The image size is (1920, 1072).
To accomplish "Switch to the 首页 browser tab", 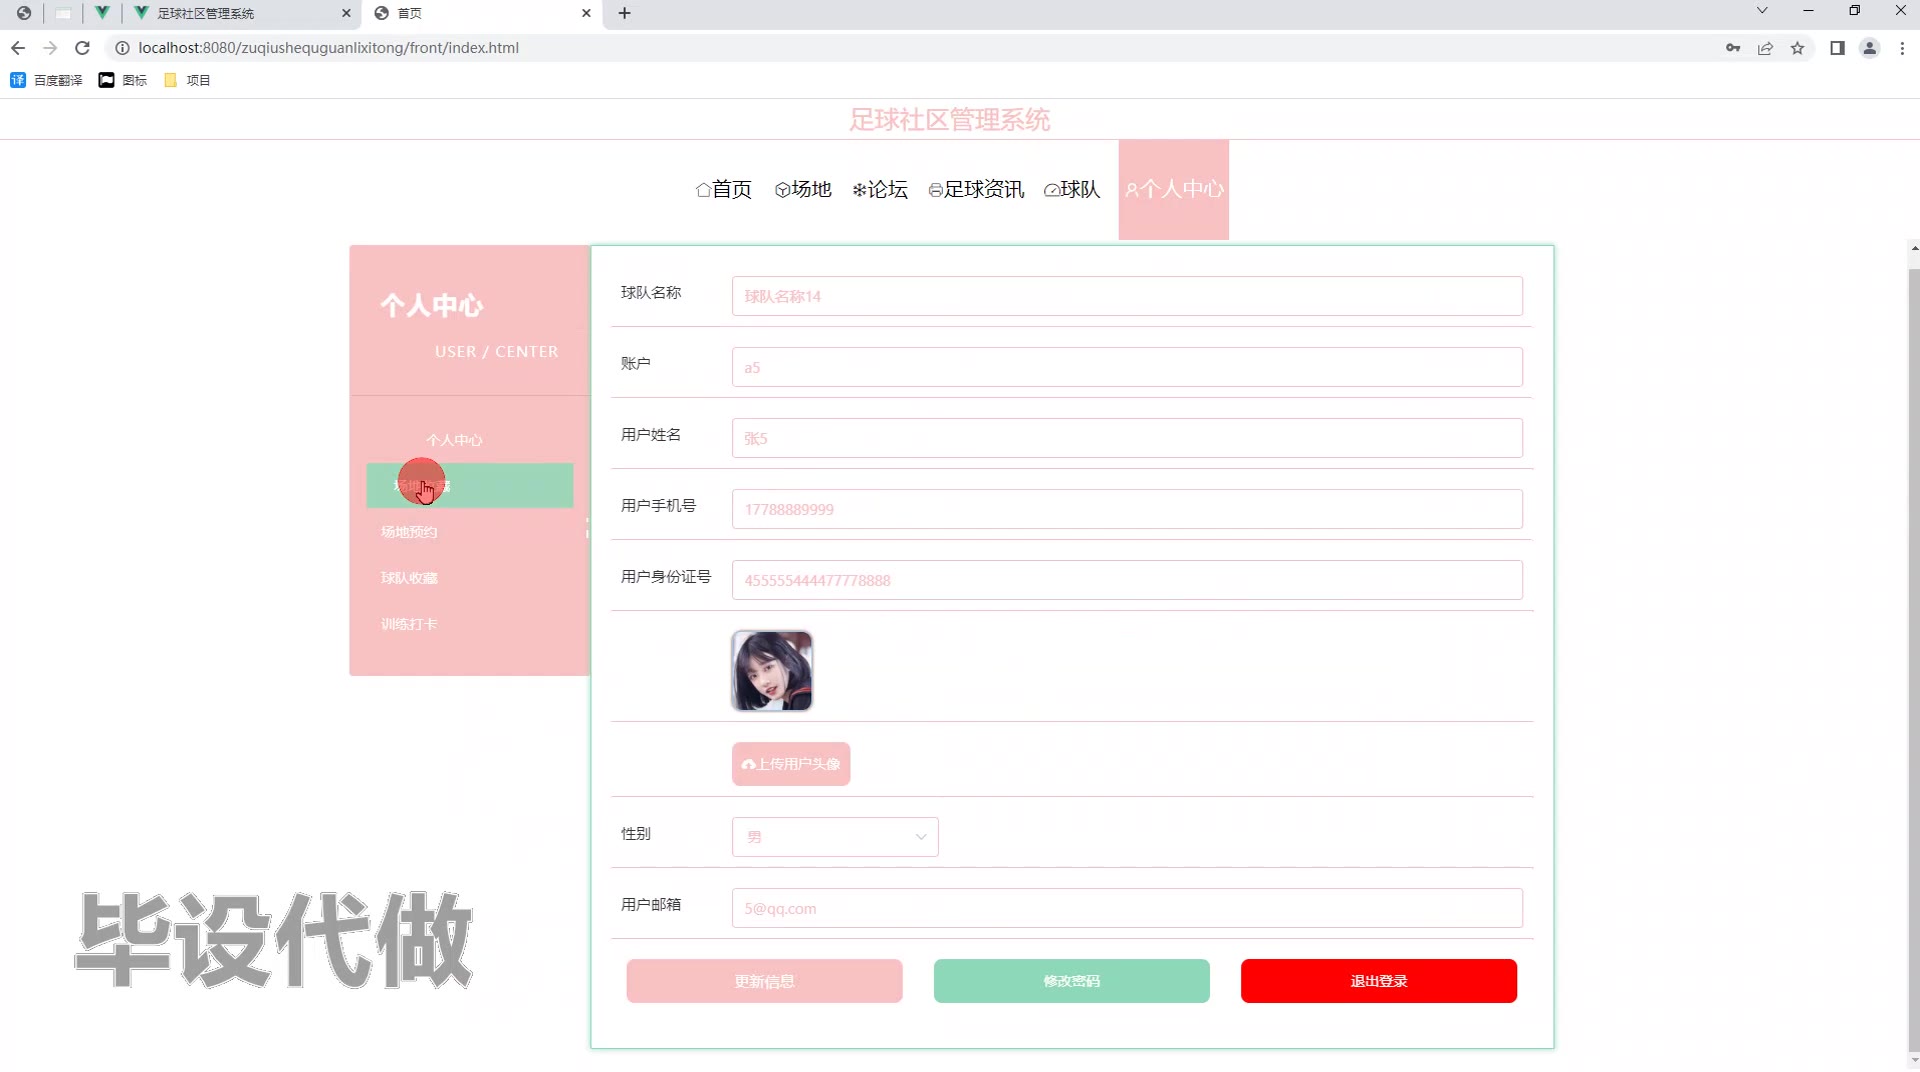I will (482, 13).
